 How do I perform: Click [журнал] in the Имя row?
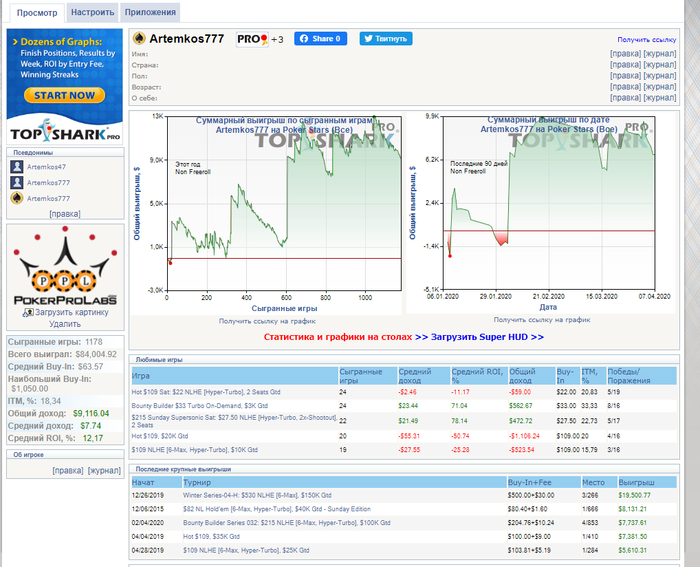click(660, 54)
